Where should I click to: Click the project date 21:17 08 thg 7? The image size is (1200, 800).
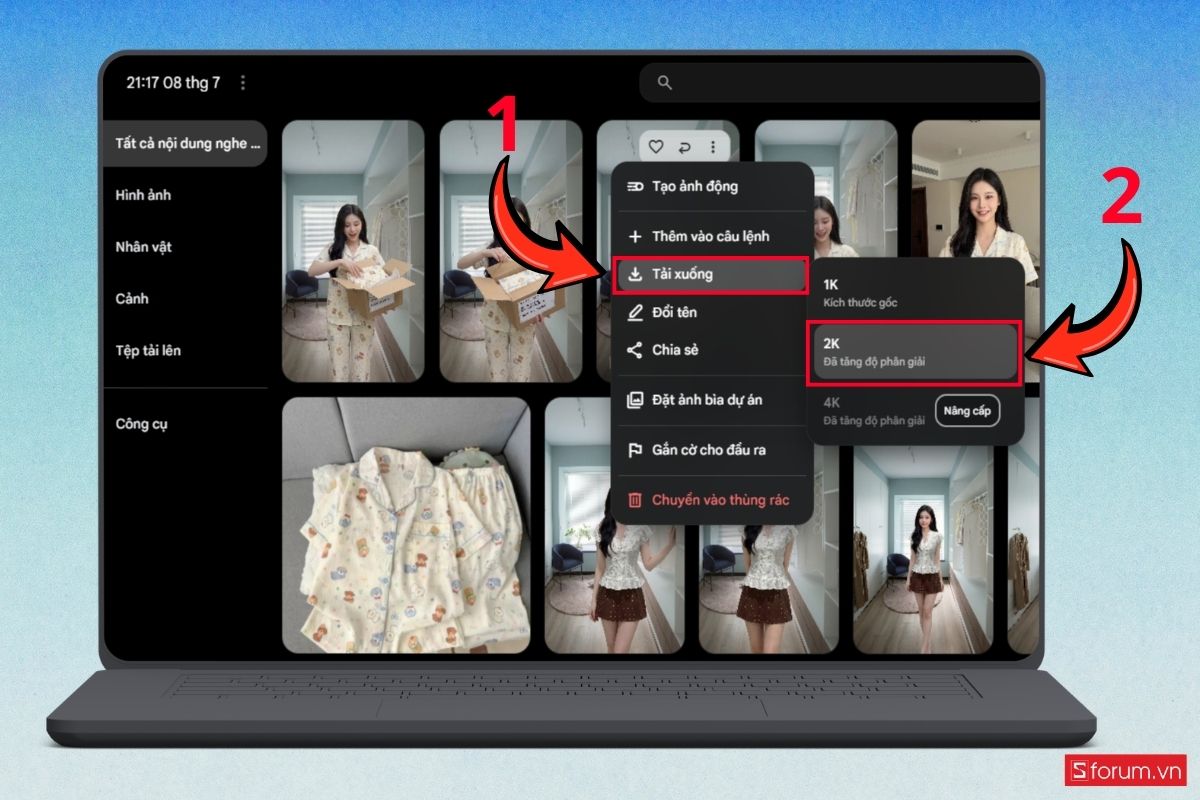pyautogui.click(x=173, y=83)
